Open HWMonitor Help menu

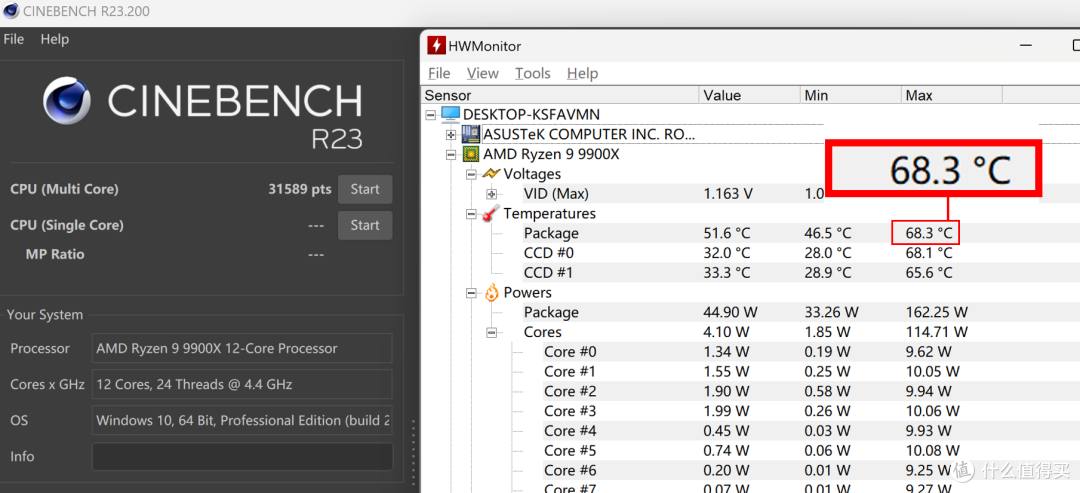582,73
